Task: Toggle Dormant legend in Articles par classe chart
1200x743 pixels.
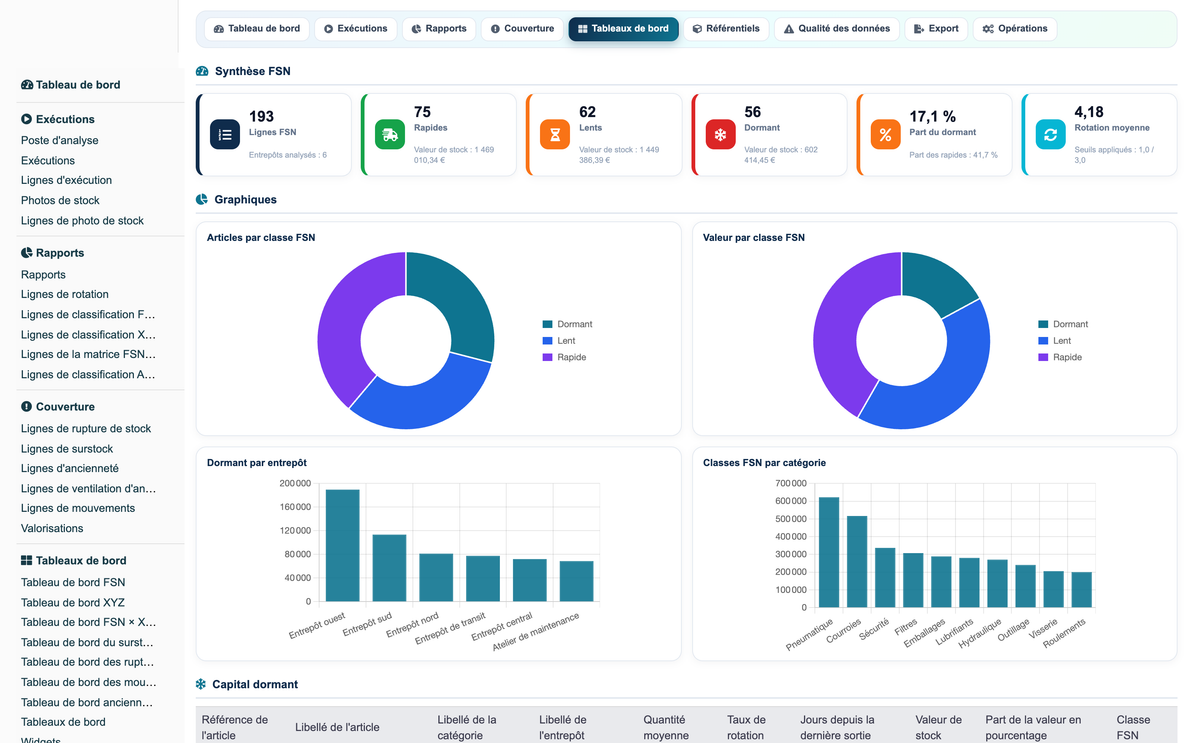Action: [x=567, y=324]
